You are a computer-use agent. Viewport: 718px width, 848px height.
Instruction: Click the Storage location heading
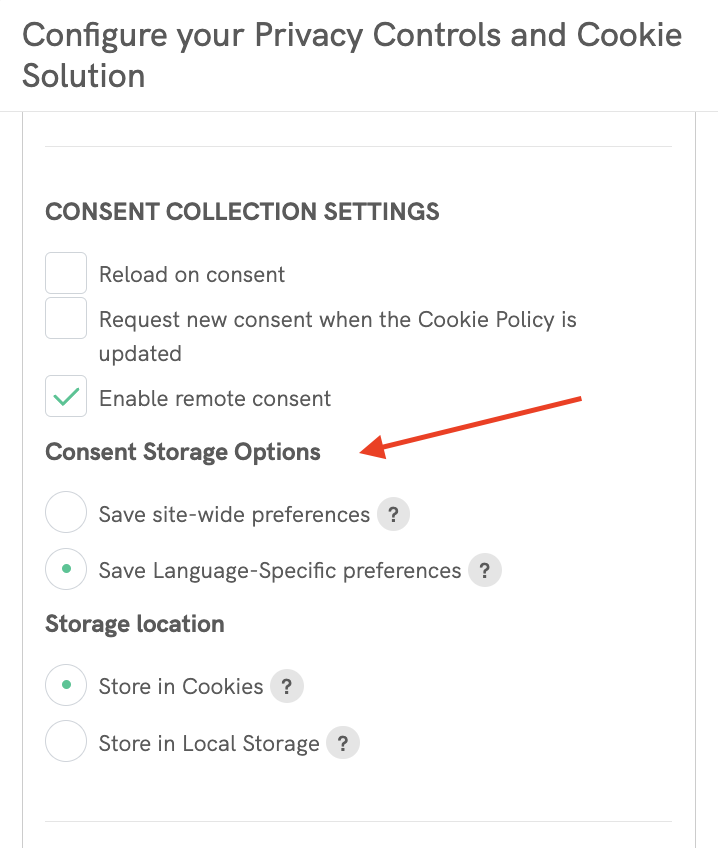pos(134,623)
